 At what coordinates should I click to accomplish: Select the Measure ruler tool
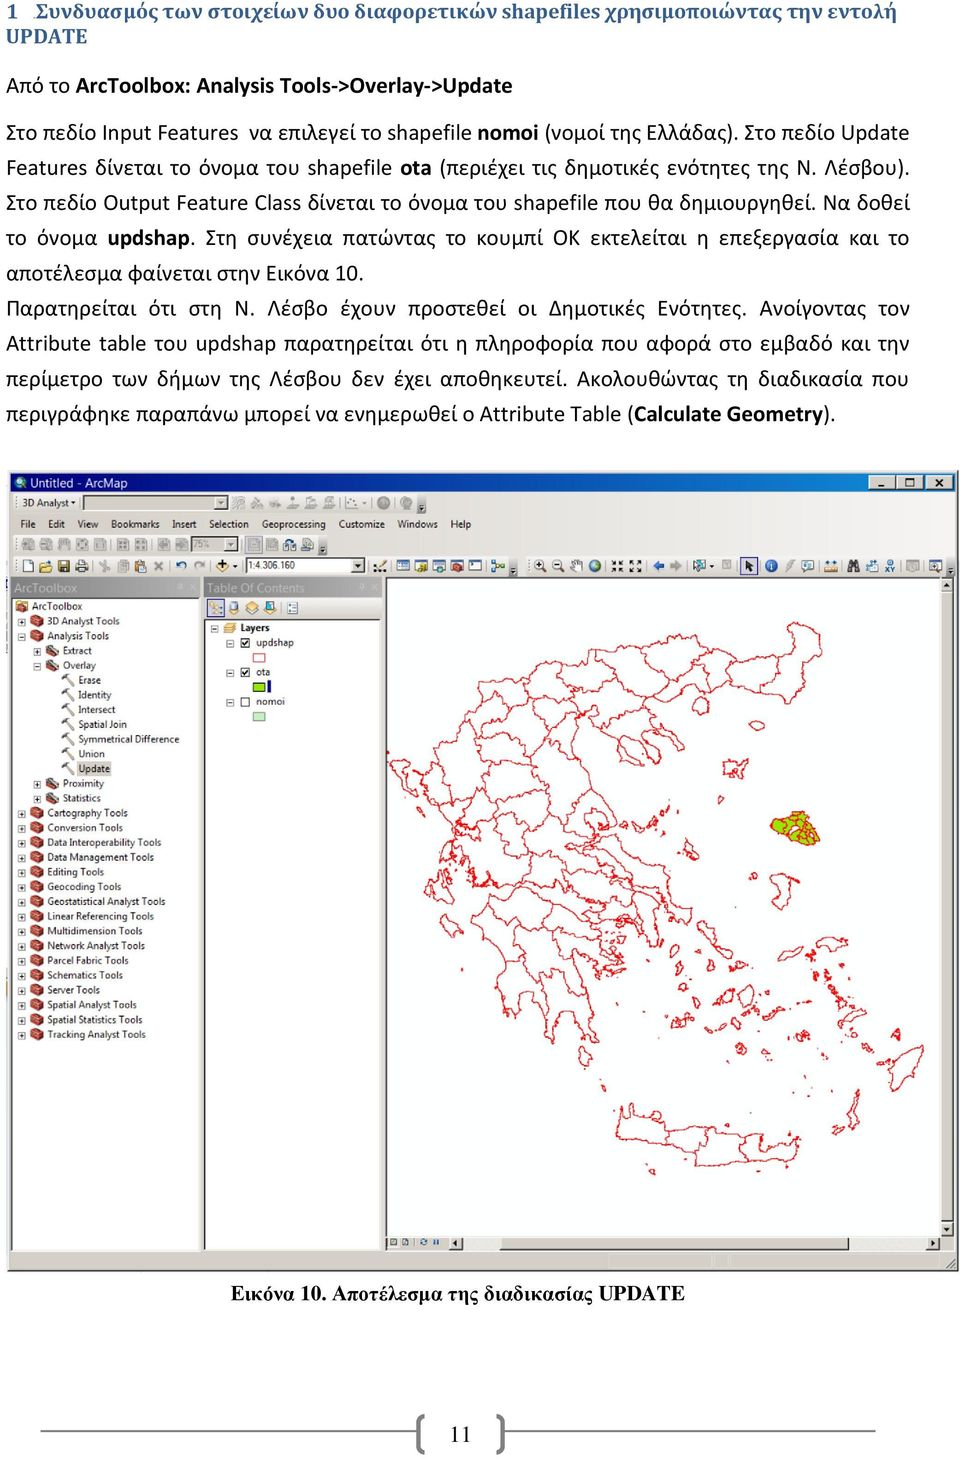click(x=831, y=566)
